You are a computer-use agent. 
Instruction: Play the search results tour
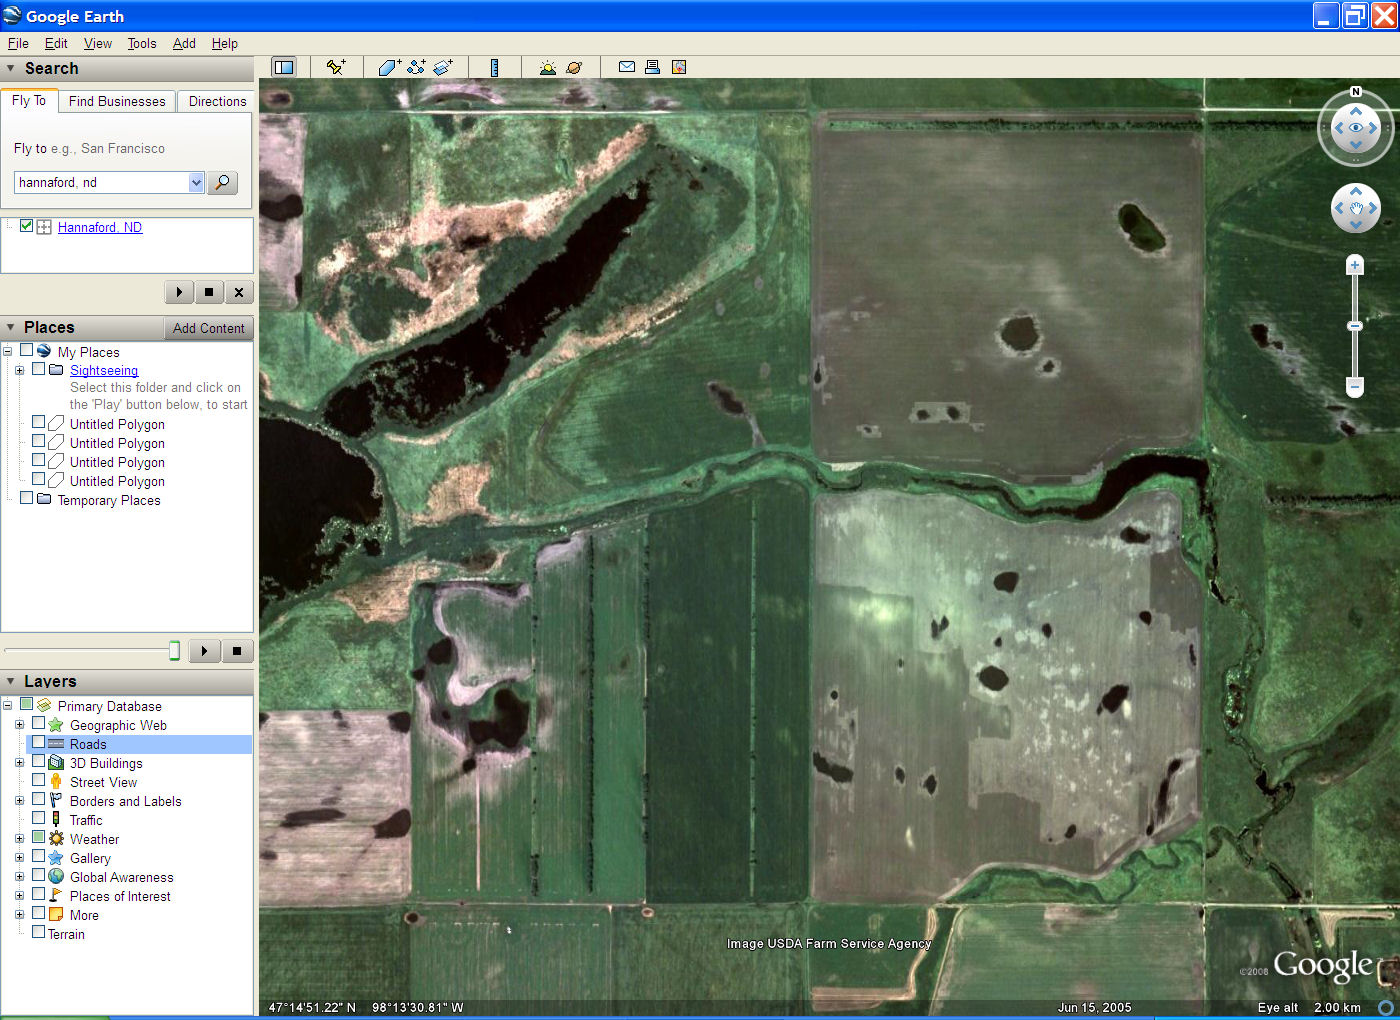click(x=179, y=292)
